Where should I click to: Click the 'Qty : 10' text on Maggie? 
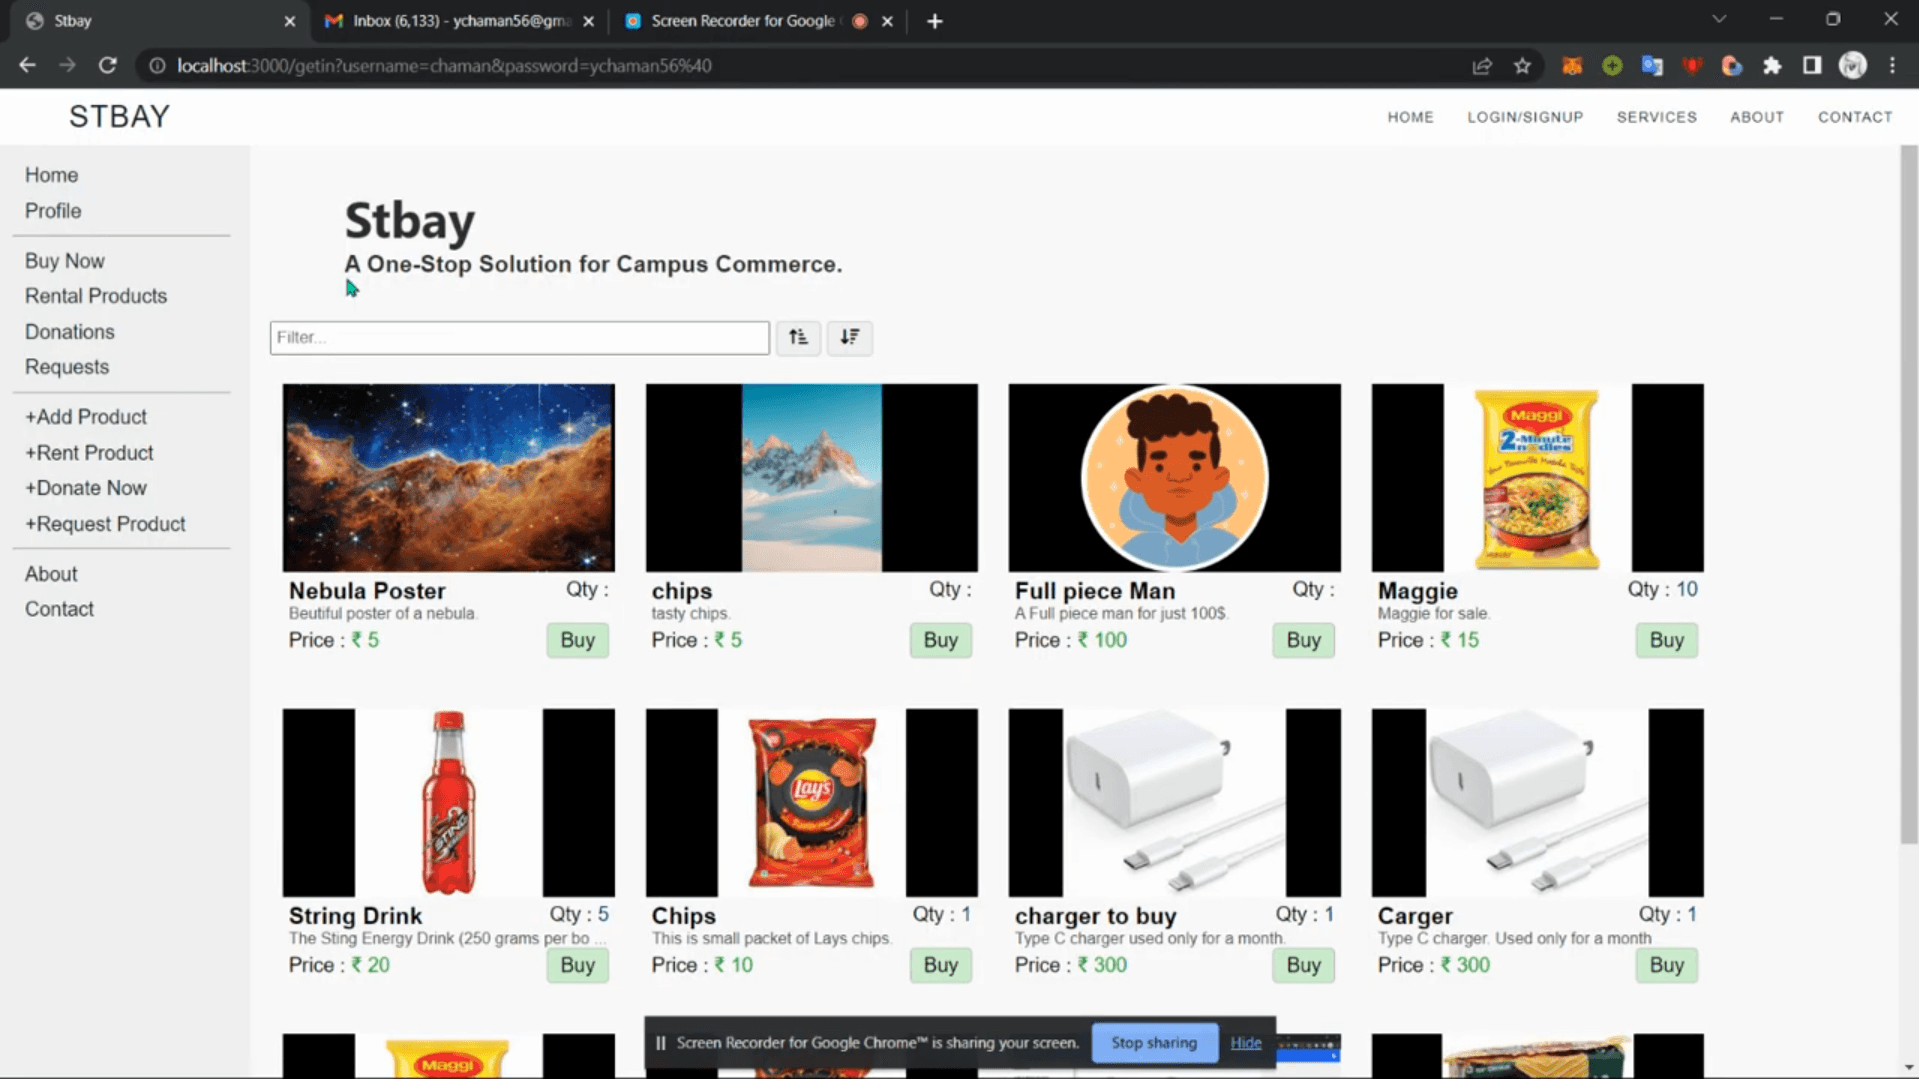tap(1662, 590)
